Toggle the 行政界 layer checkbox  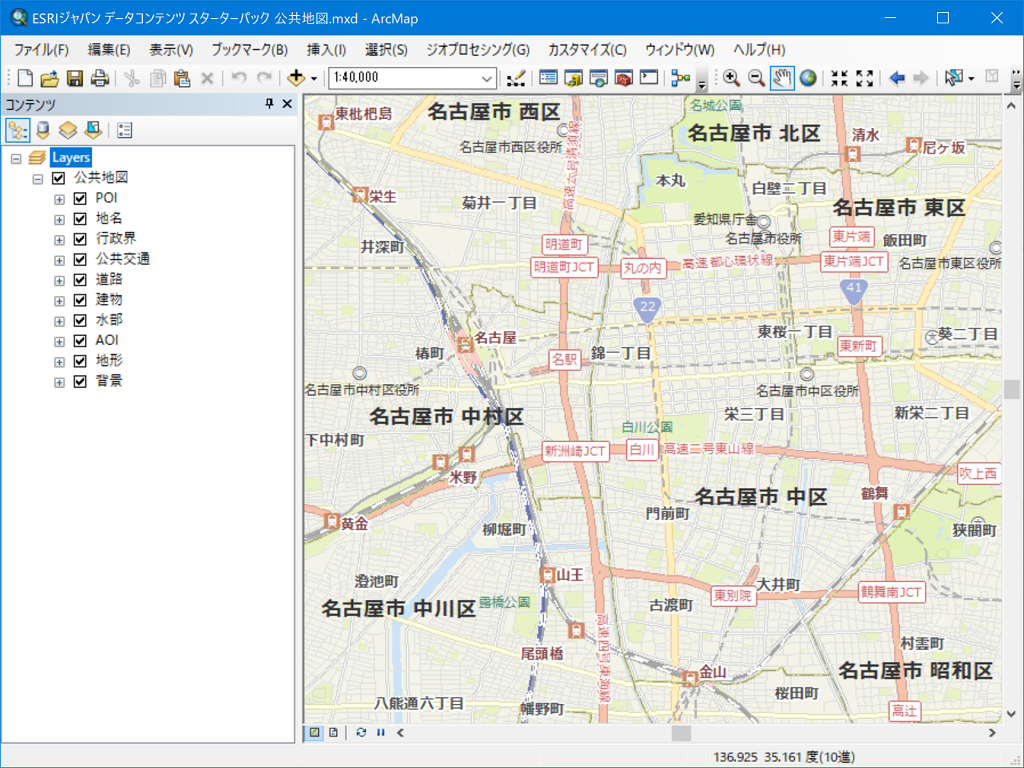(x=80, y=239)
